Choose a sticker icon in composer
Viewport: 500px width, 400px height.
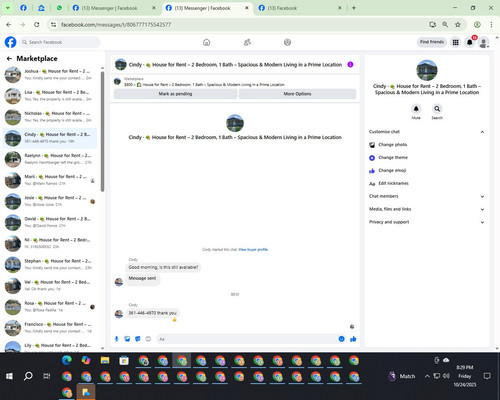pyautogui.click(x=138, y=339)
